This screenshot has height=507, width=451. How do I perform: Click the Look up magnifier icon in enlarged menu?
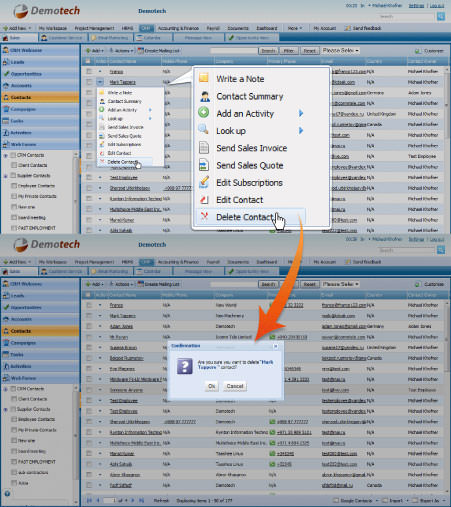coord(203,129)
